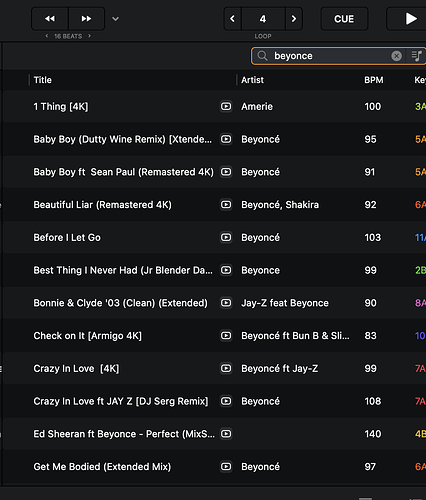The height and width of the screenshot is (500, 426).
Task: Click BPM value 90
Action: click(370, 303)
